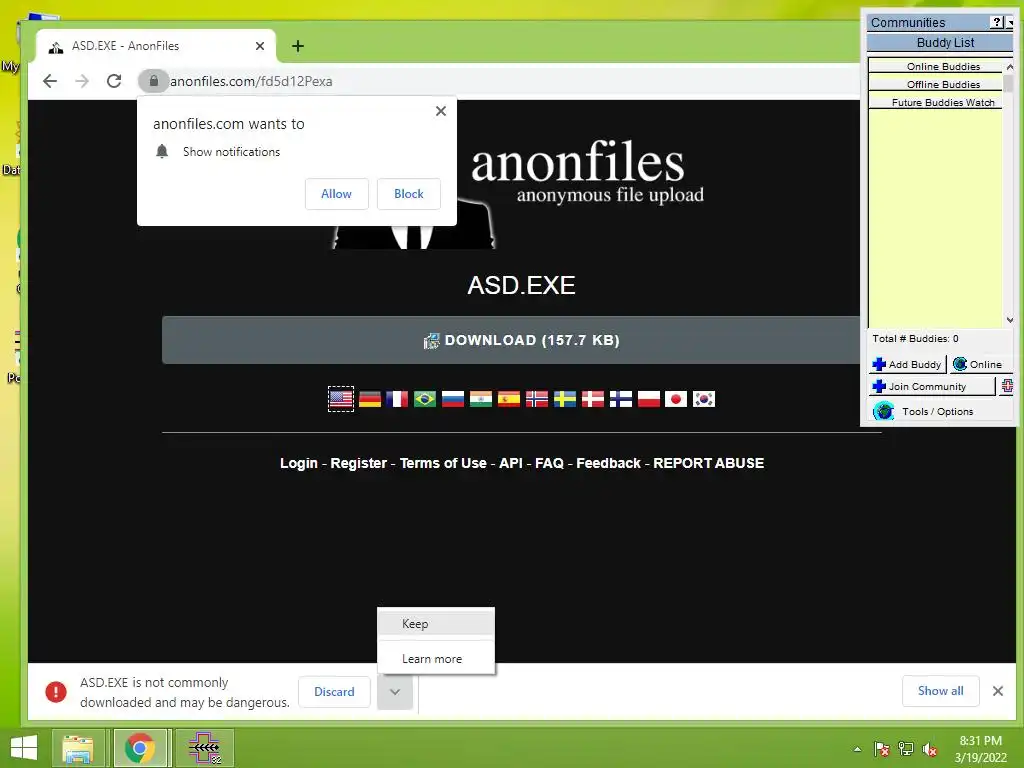Choose Learn more from download menu
The image size is (1024, 768).
tap(436, 659)
